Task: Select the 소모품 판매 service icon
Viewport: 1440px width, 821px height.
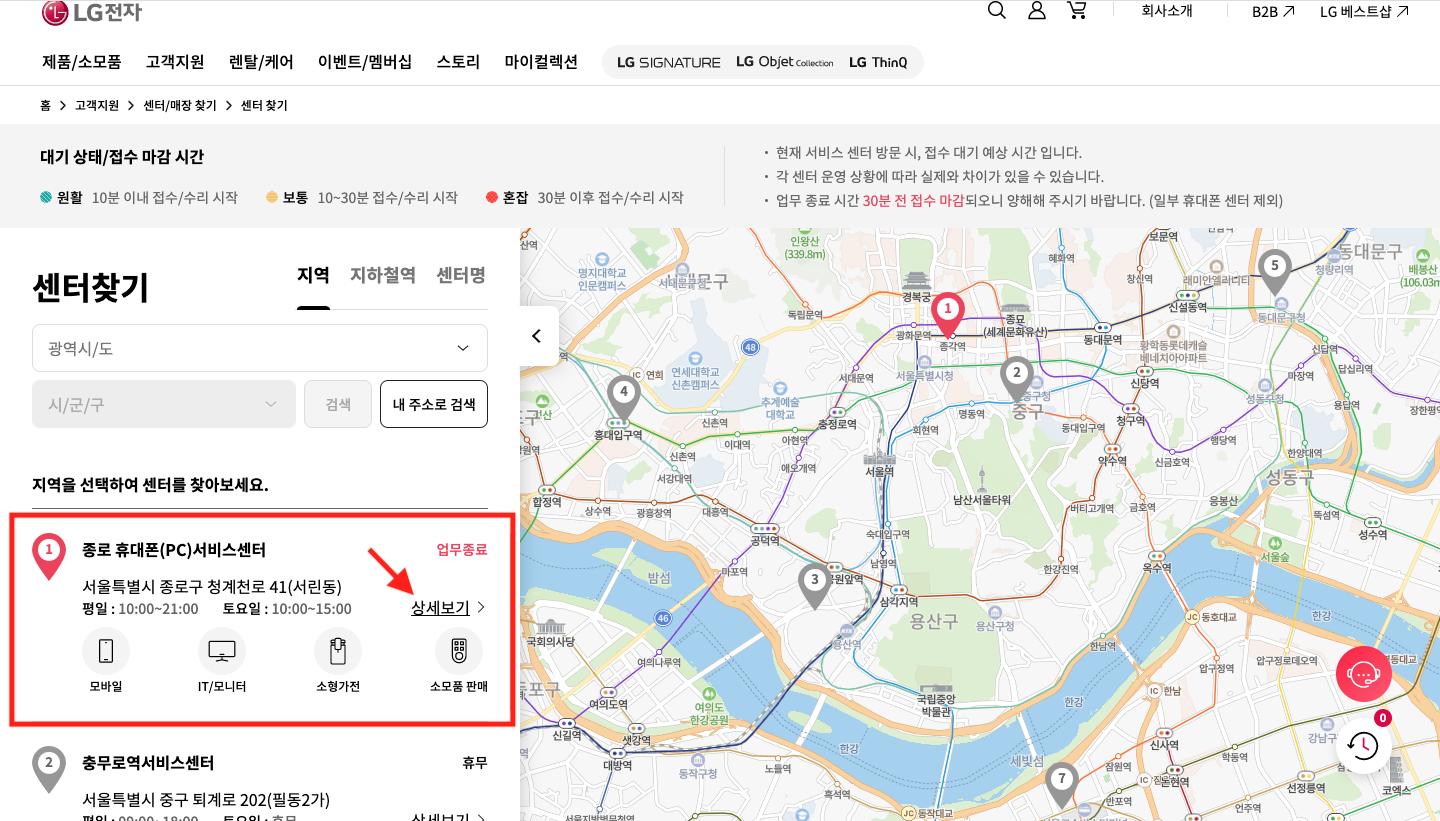Action: [x=458, y=651]
